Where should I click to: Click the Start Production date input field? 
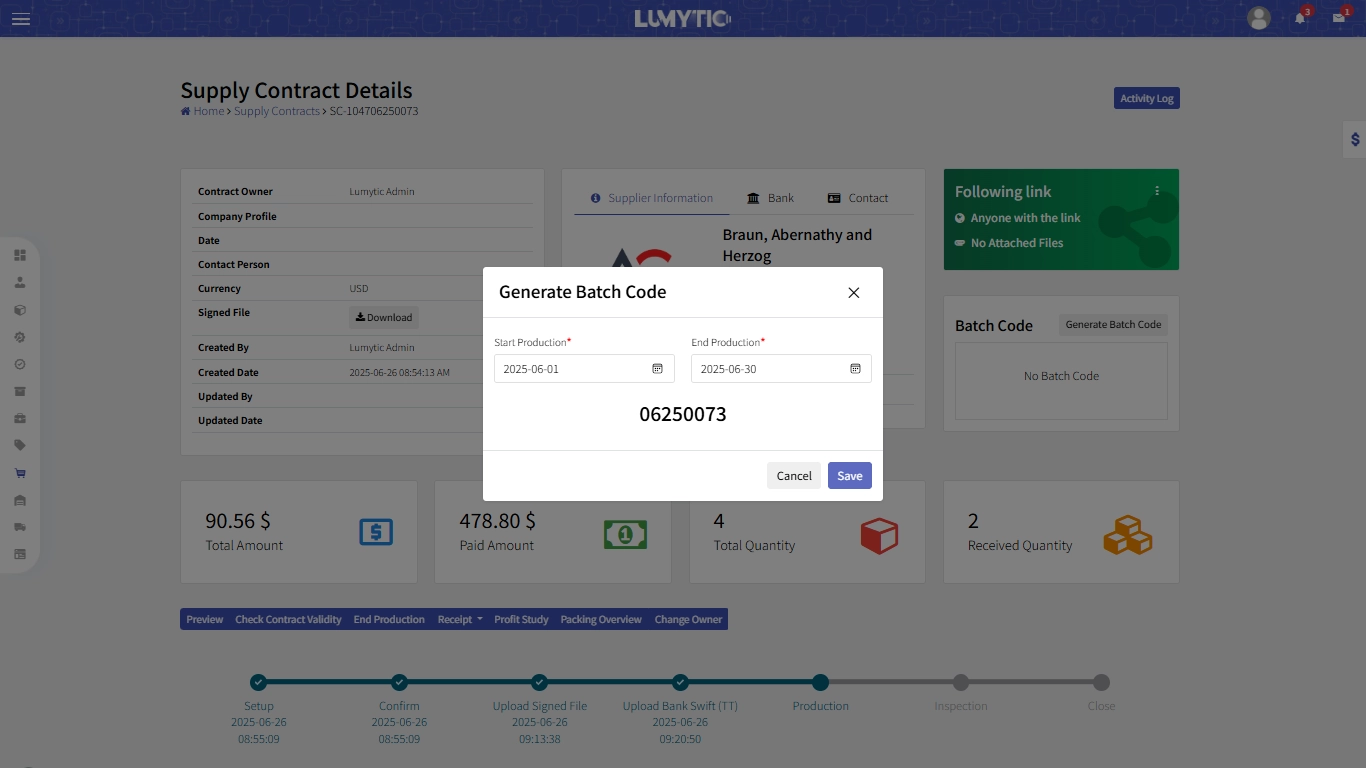(x=570, y=368)
